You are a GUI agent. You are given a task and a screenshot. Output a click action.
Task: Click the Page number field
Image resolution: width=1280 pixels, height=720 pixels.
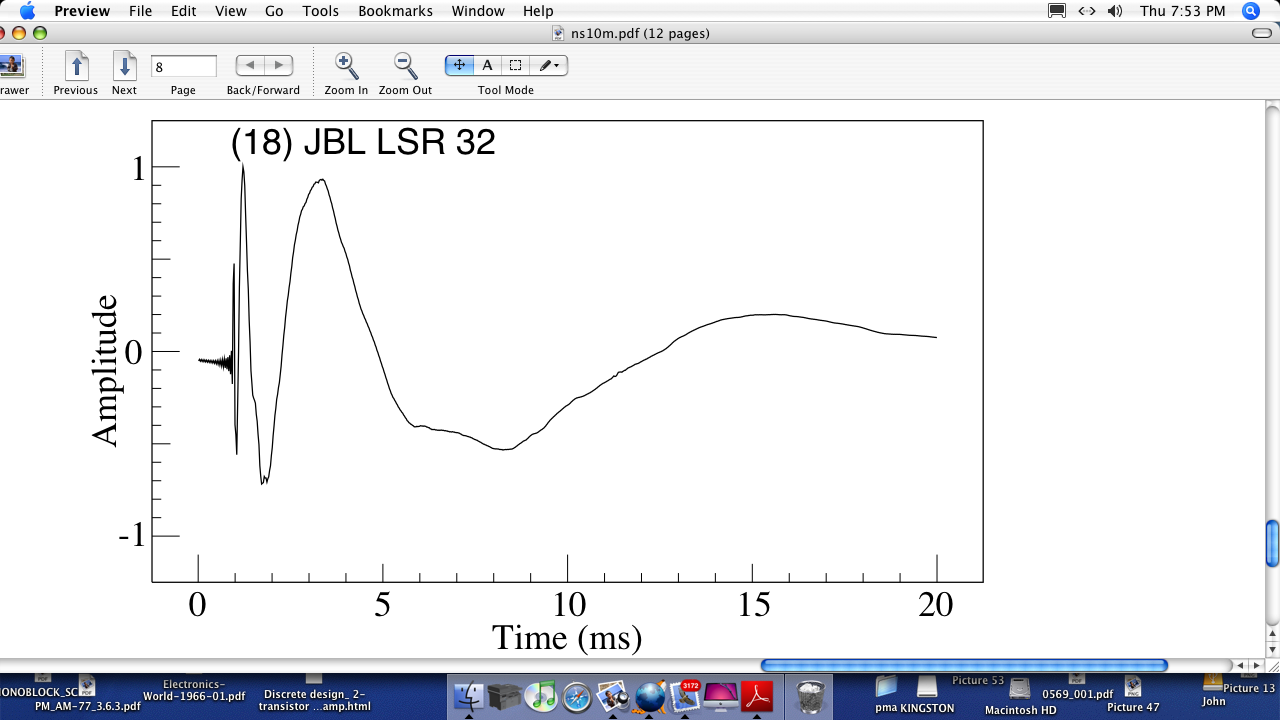(x=184, y=67)
